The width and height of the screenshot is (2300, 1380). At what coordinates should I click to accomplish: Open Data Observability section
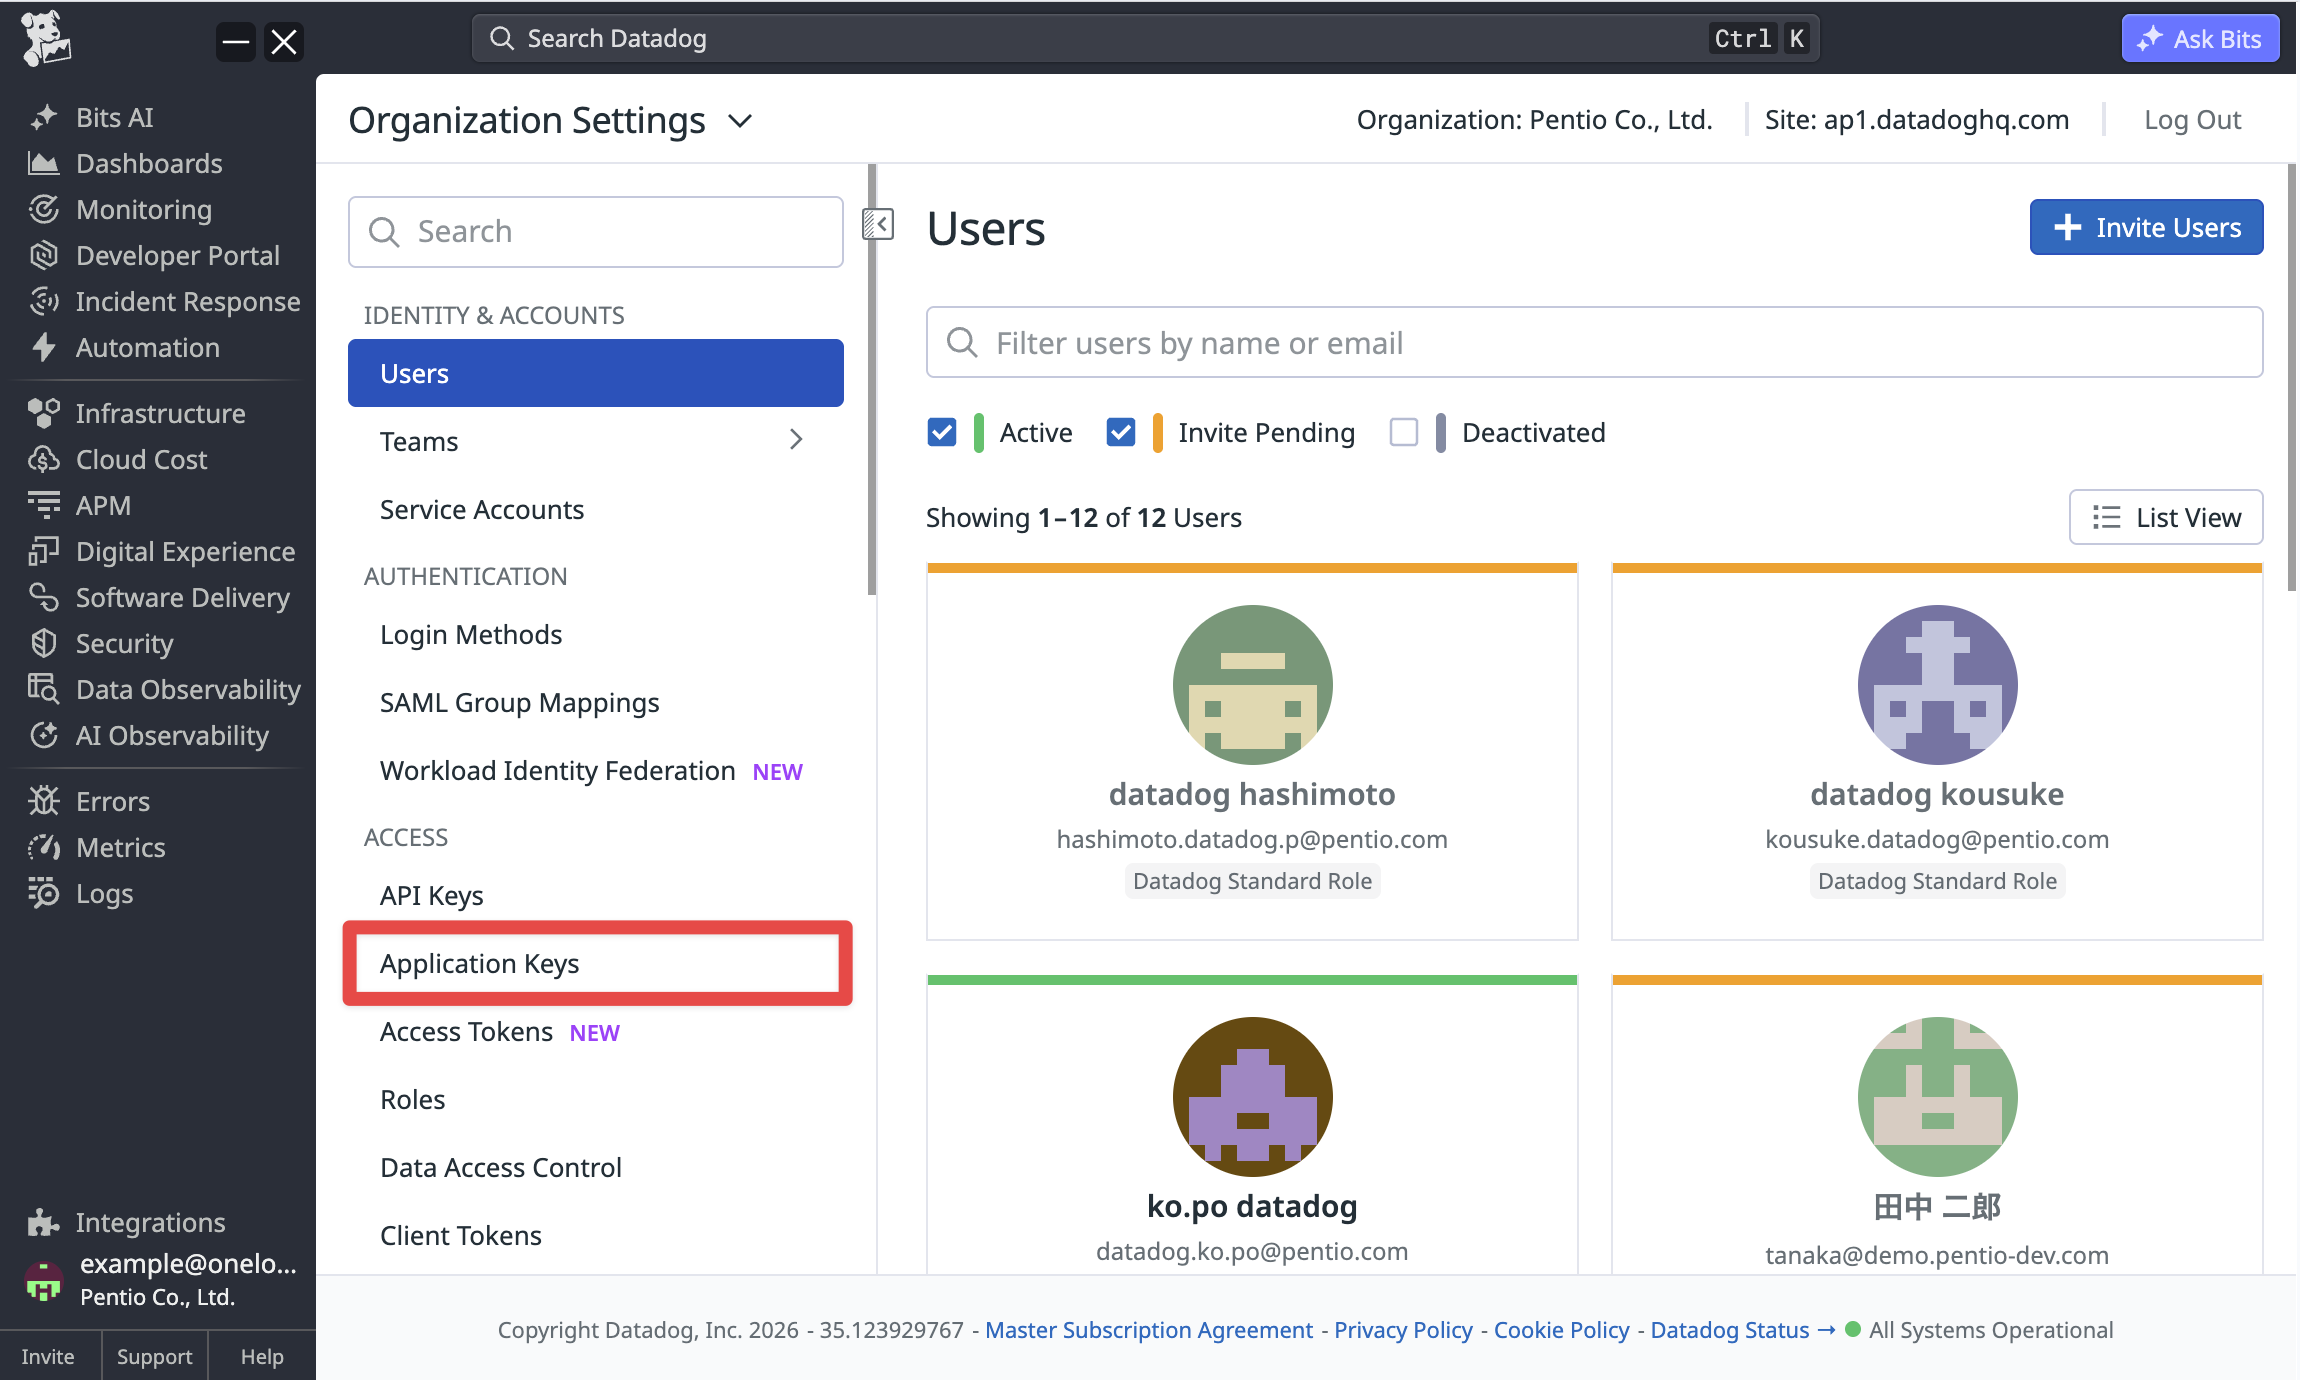click(x=165, y=690)
